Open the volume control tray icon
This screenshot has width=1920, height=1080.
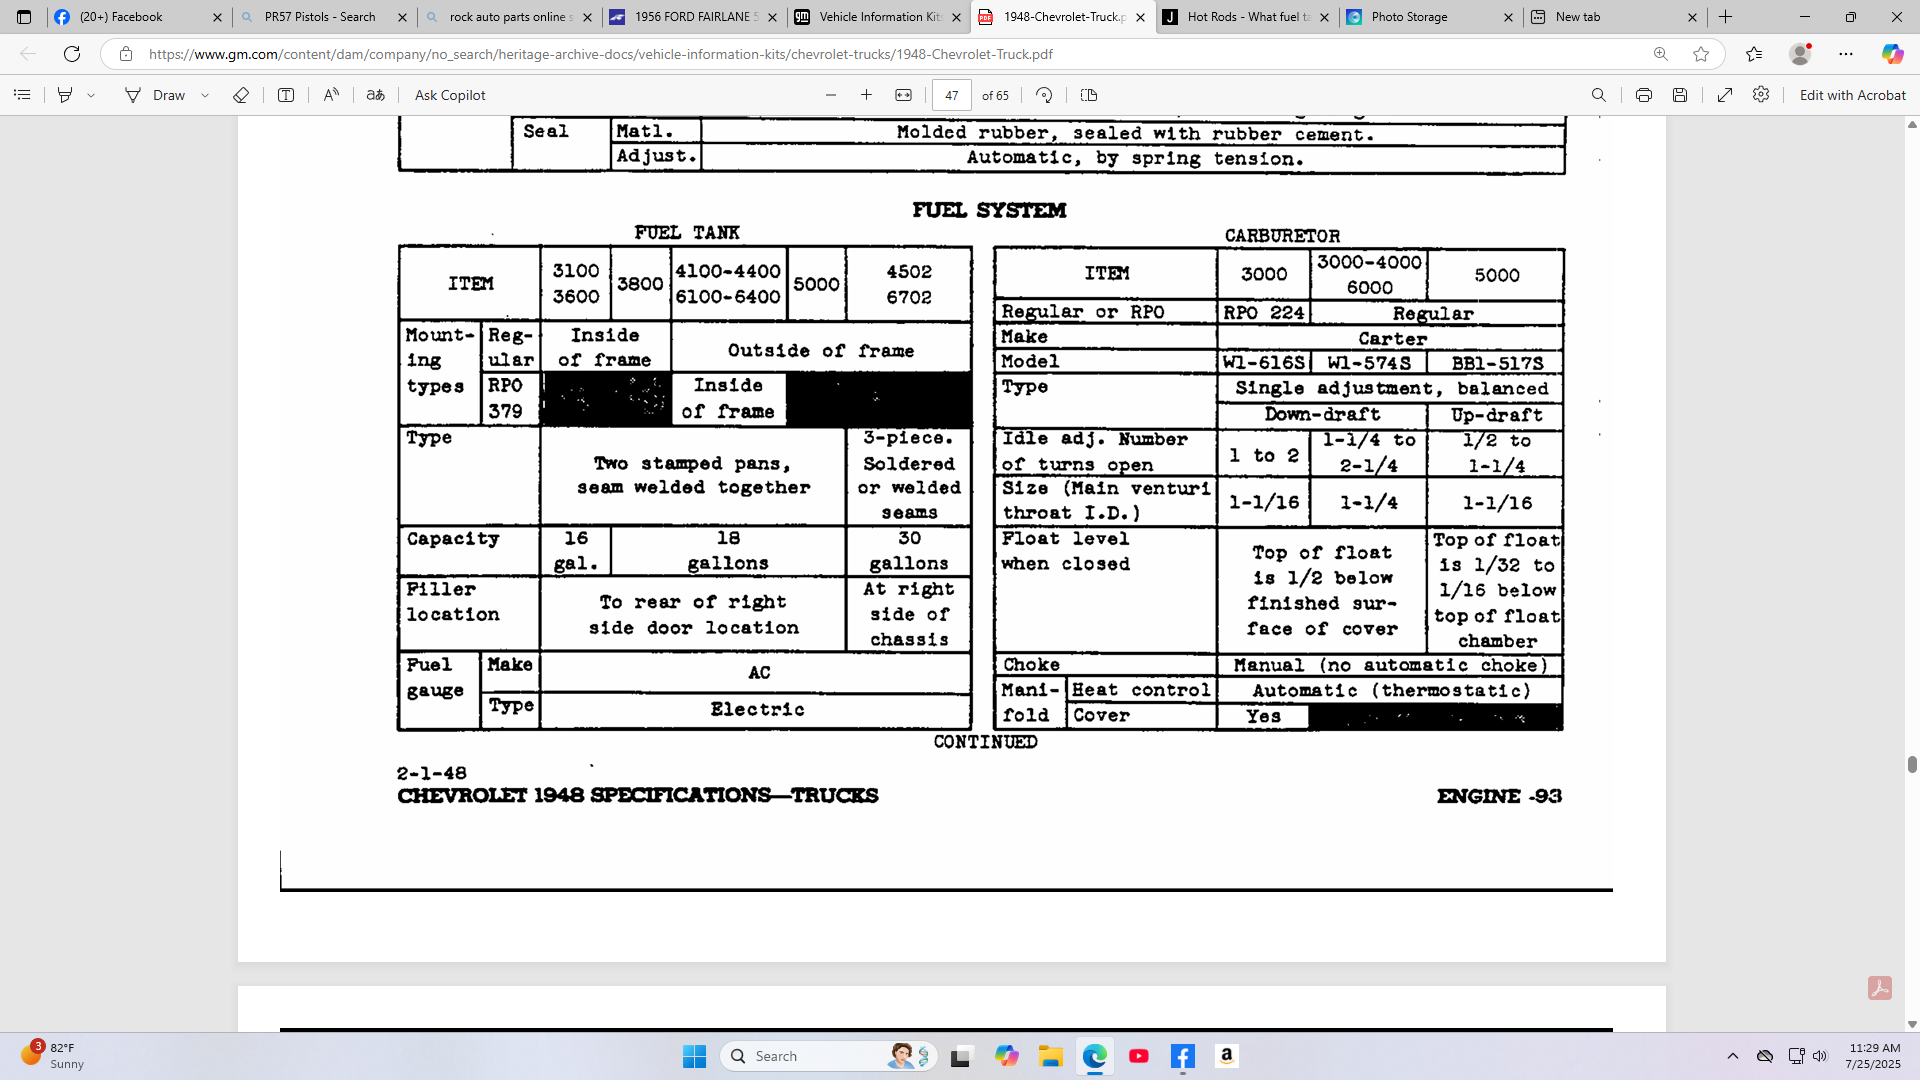[1820, 1056]
